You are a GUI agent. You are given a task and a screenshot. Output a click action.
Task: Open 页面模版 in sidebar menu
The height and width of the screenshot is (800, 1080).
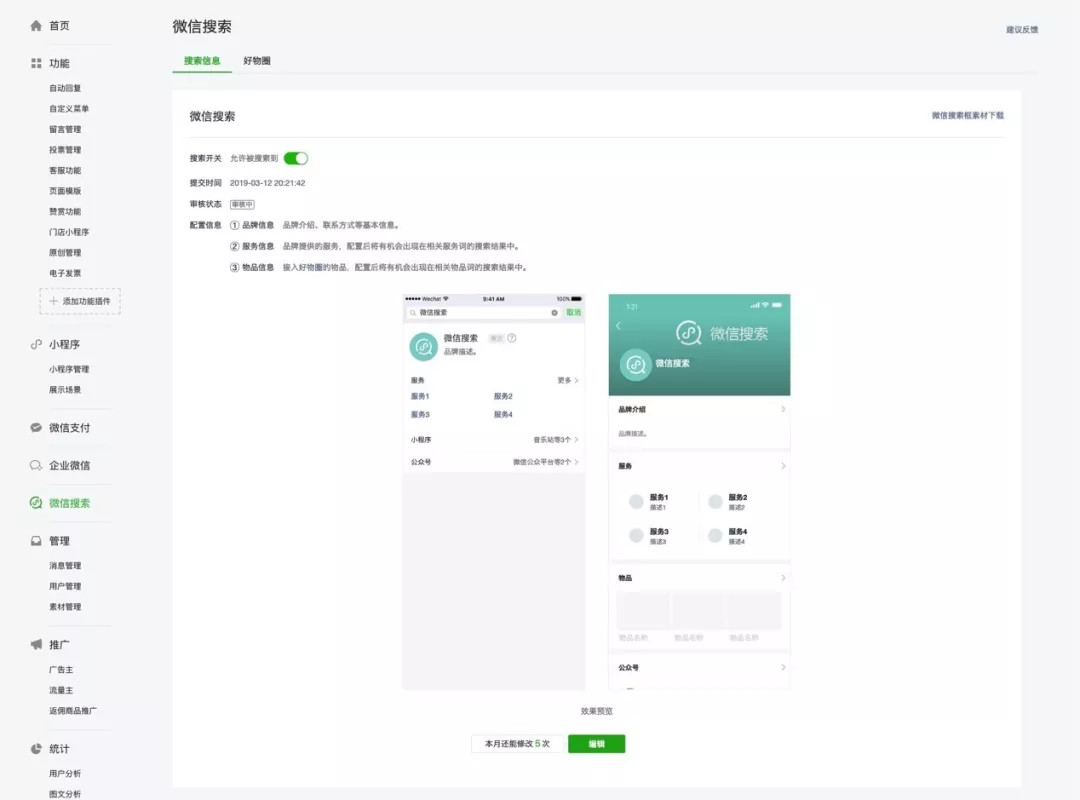coord(65,191)
